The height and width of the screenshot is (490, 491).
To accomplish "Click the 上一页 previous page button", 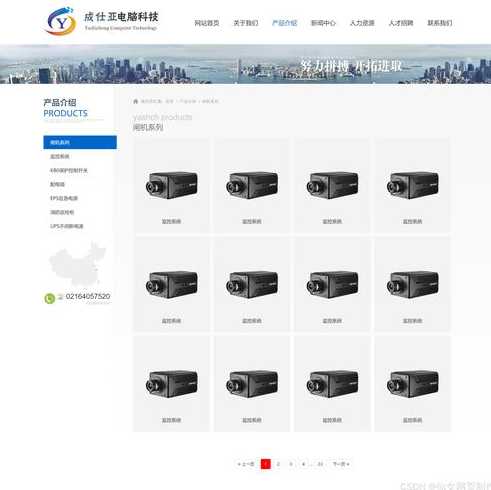I will pos(246,464).
